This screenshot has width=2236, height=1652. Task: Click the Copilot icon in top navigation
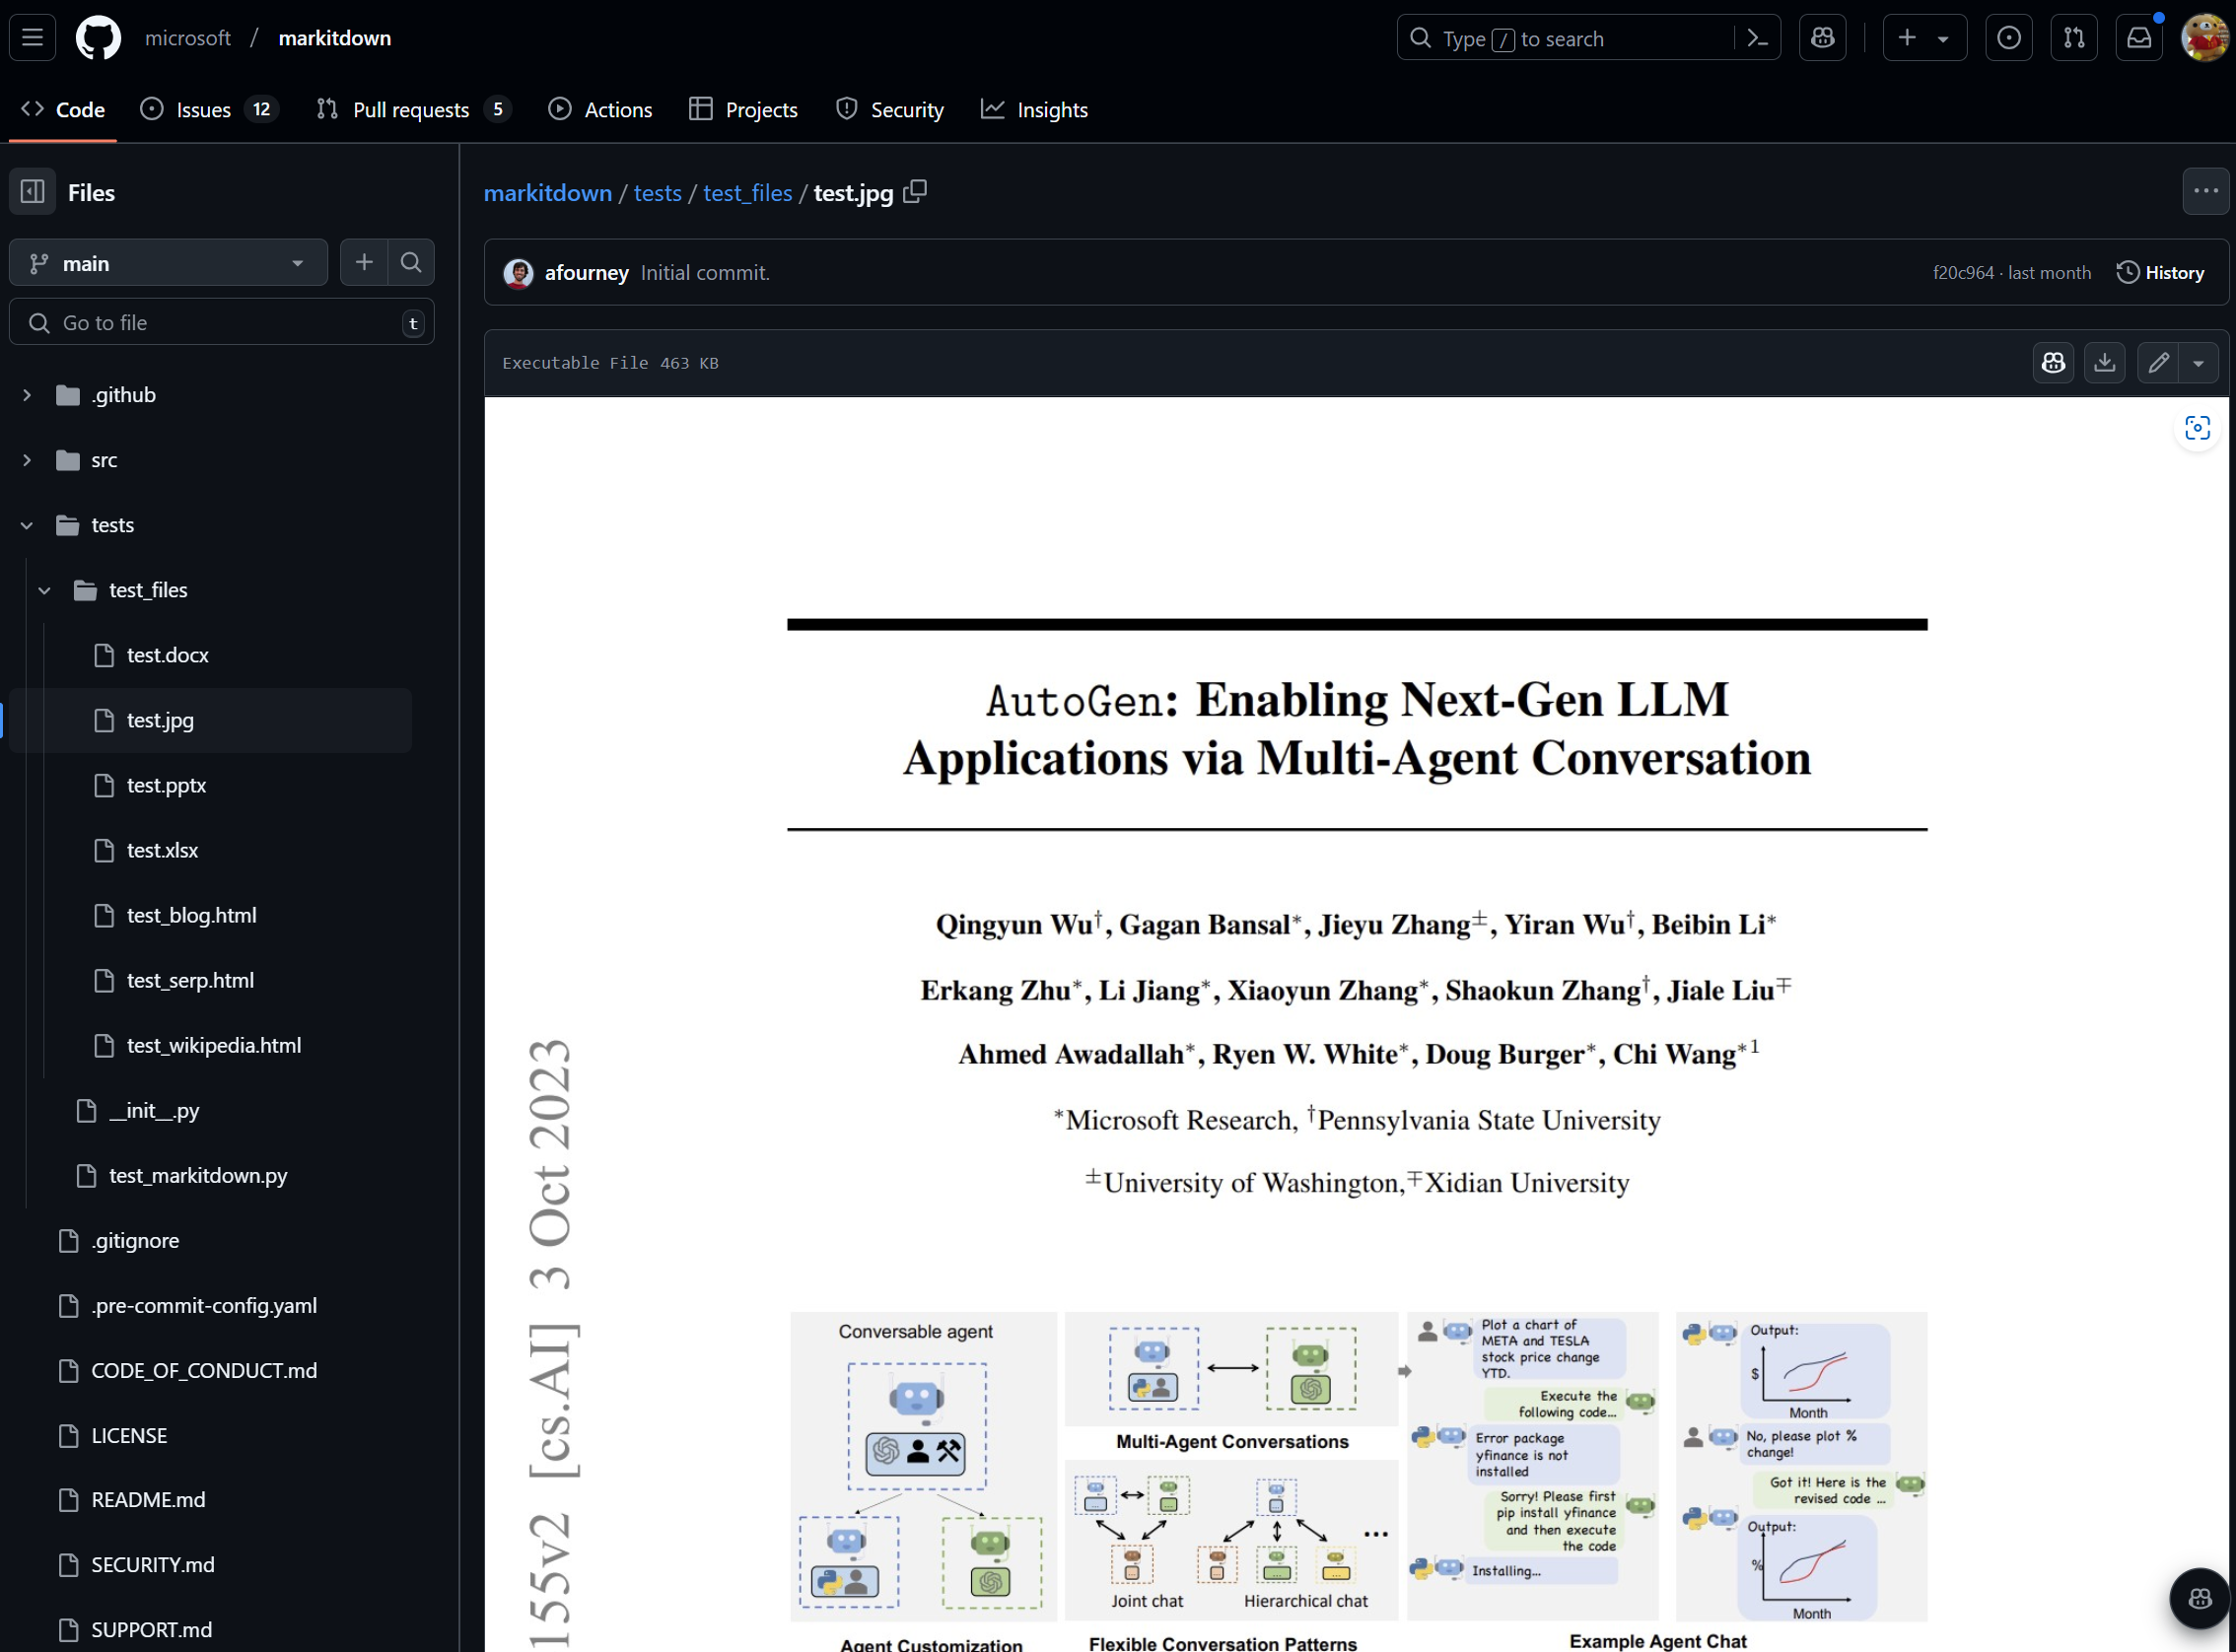tap(1822, 37)
